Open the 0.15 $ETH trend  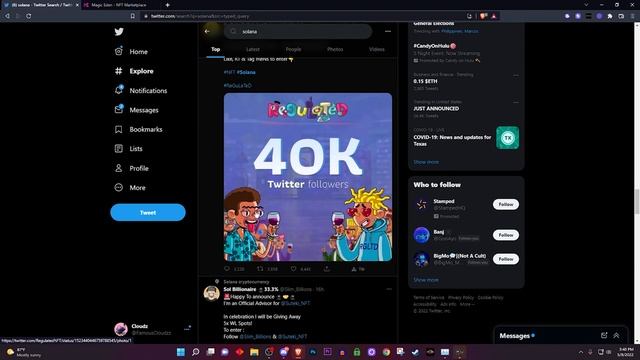(425, 81)
